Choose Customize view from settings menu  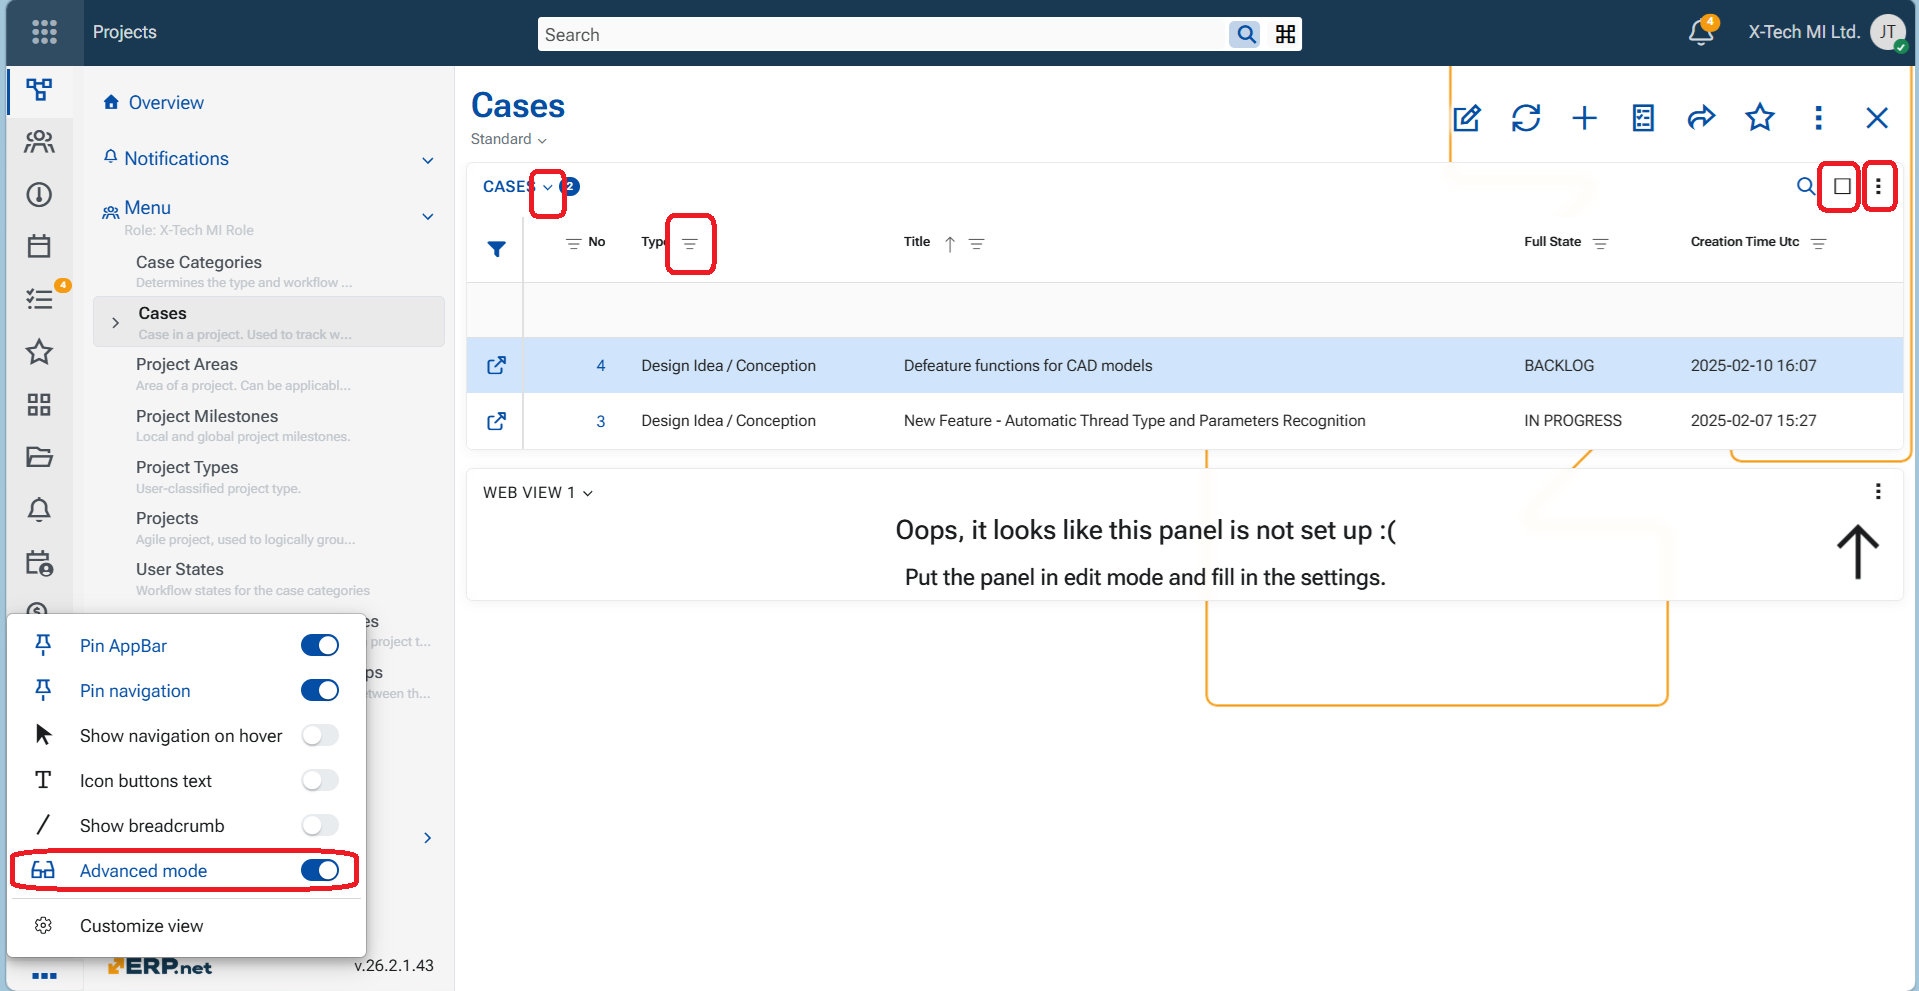tap(141, 926)
